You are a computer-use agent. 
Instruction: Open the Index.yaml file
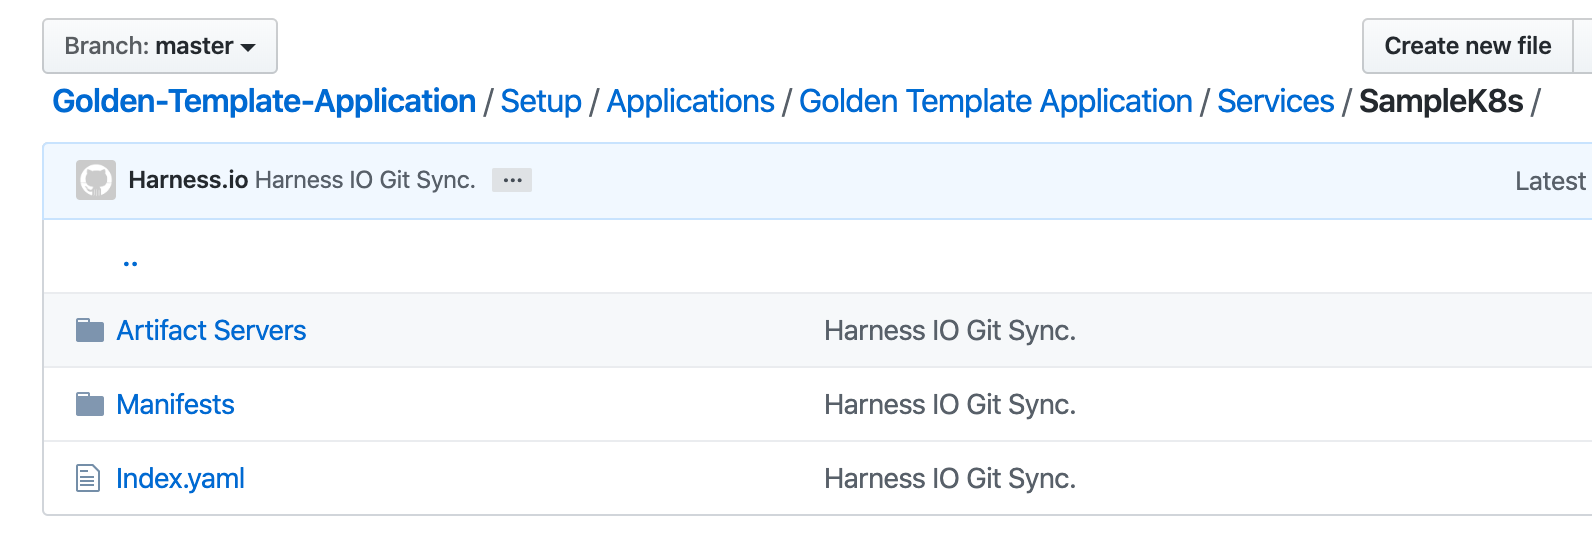(180, 478)
